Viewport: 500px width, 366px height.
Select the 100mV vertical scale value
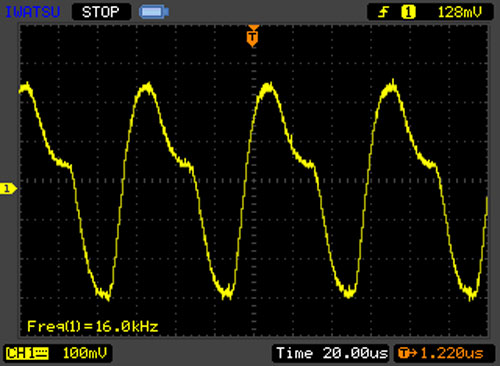(x=85, y=353)
